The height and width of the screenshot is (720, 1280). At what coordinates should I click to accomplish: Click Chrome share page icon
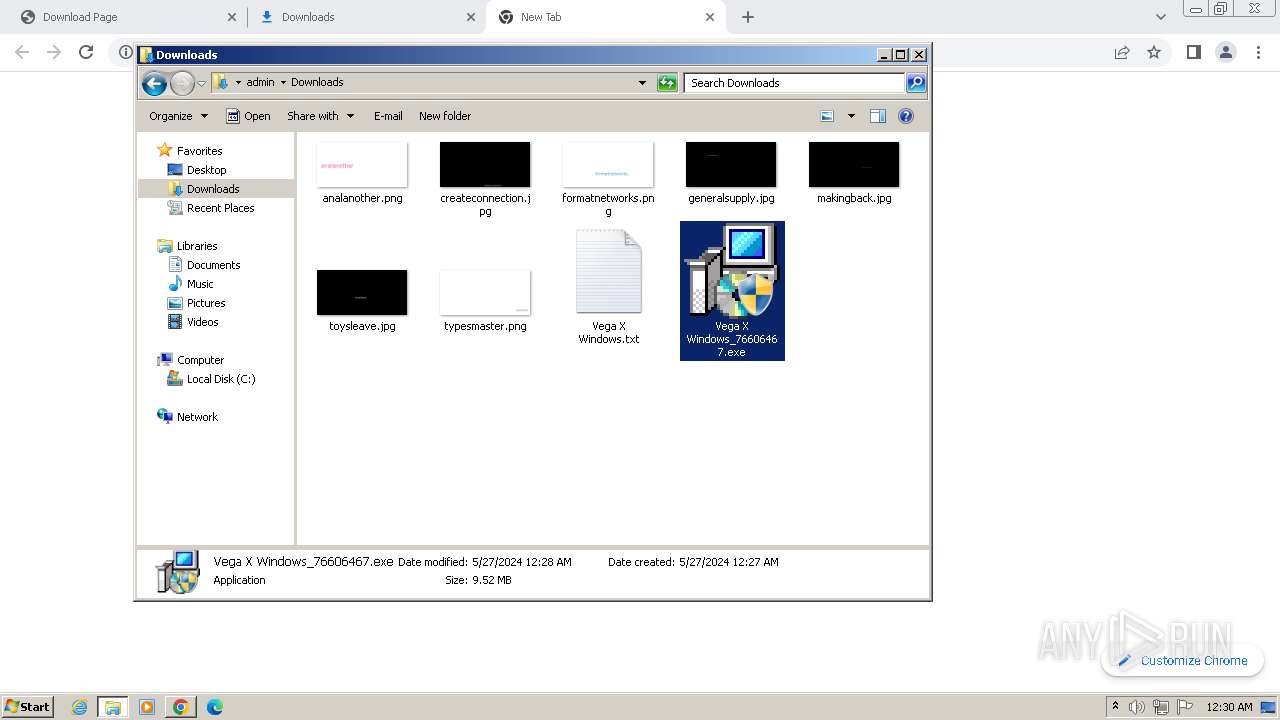point(1122,52)
